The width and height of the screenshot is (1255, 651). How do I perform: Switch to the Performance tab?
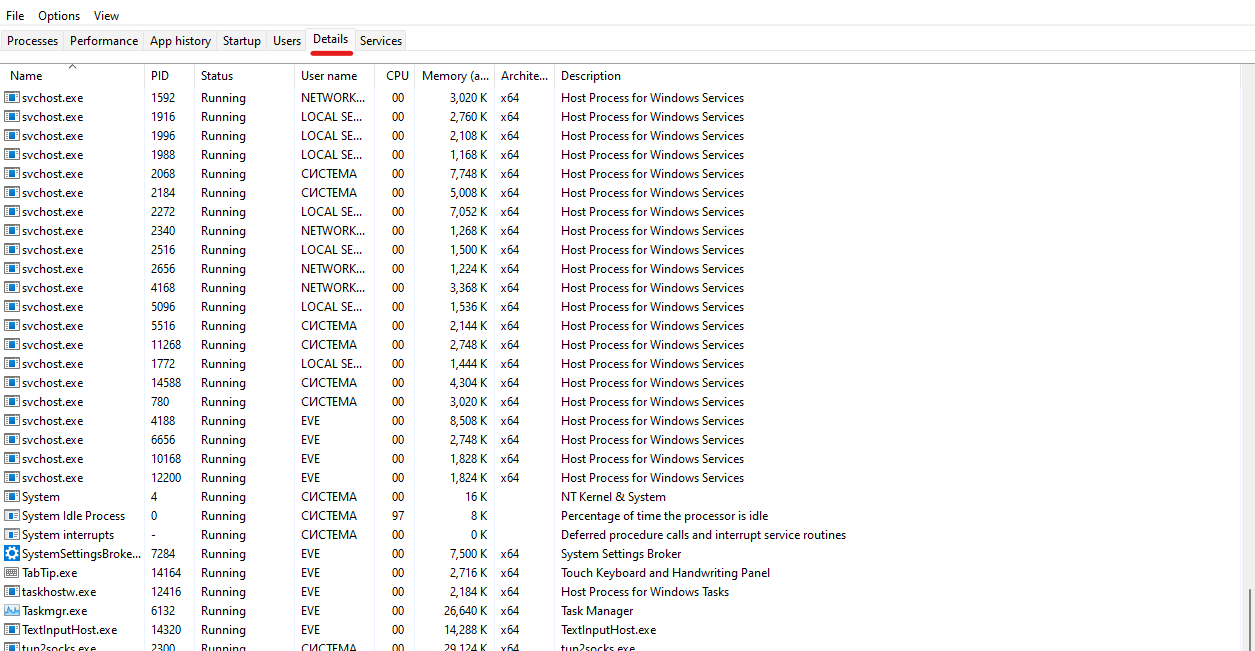point(104,41)
